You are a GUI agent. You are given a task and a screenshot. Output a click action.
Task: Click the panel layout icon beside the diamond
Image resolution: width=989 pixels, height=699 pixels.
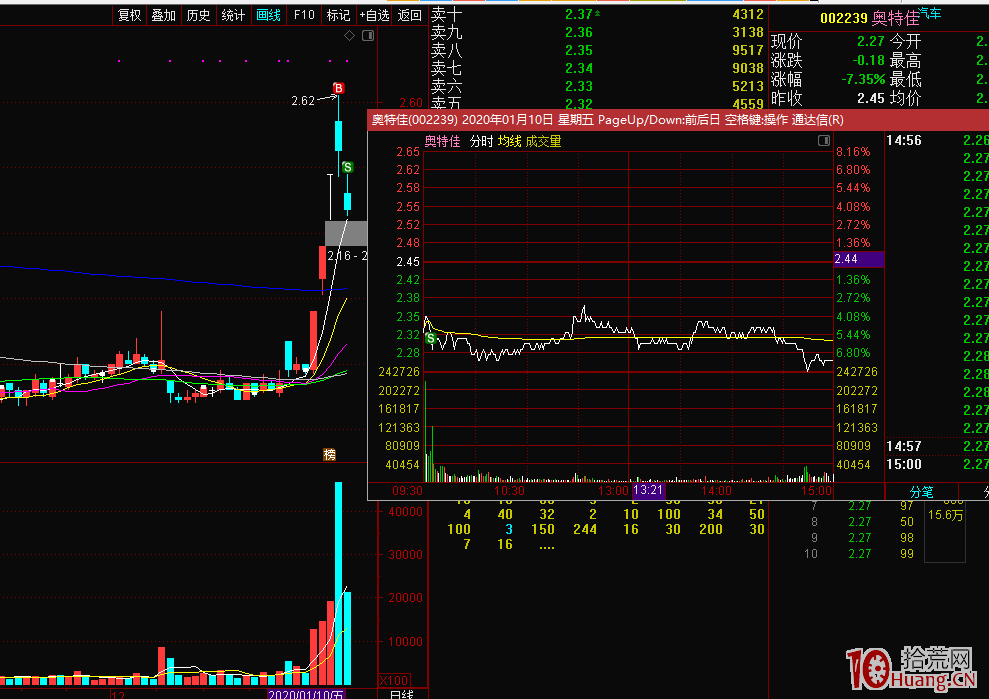pyautogui.click(x=366, y=36)
